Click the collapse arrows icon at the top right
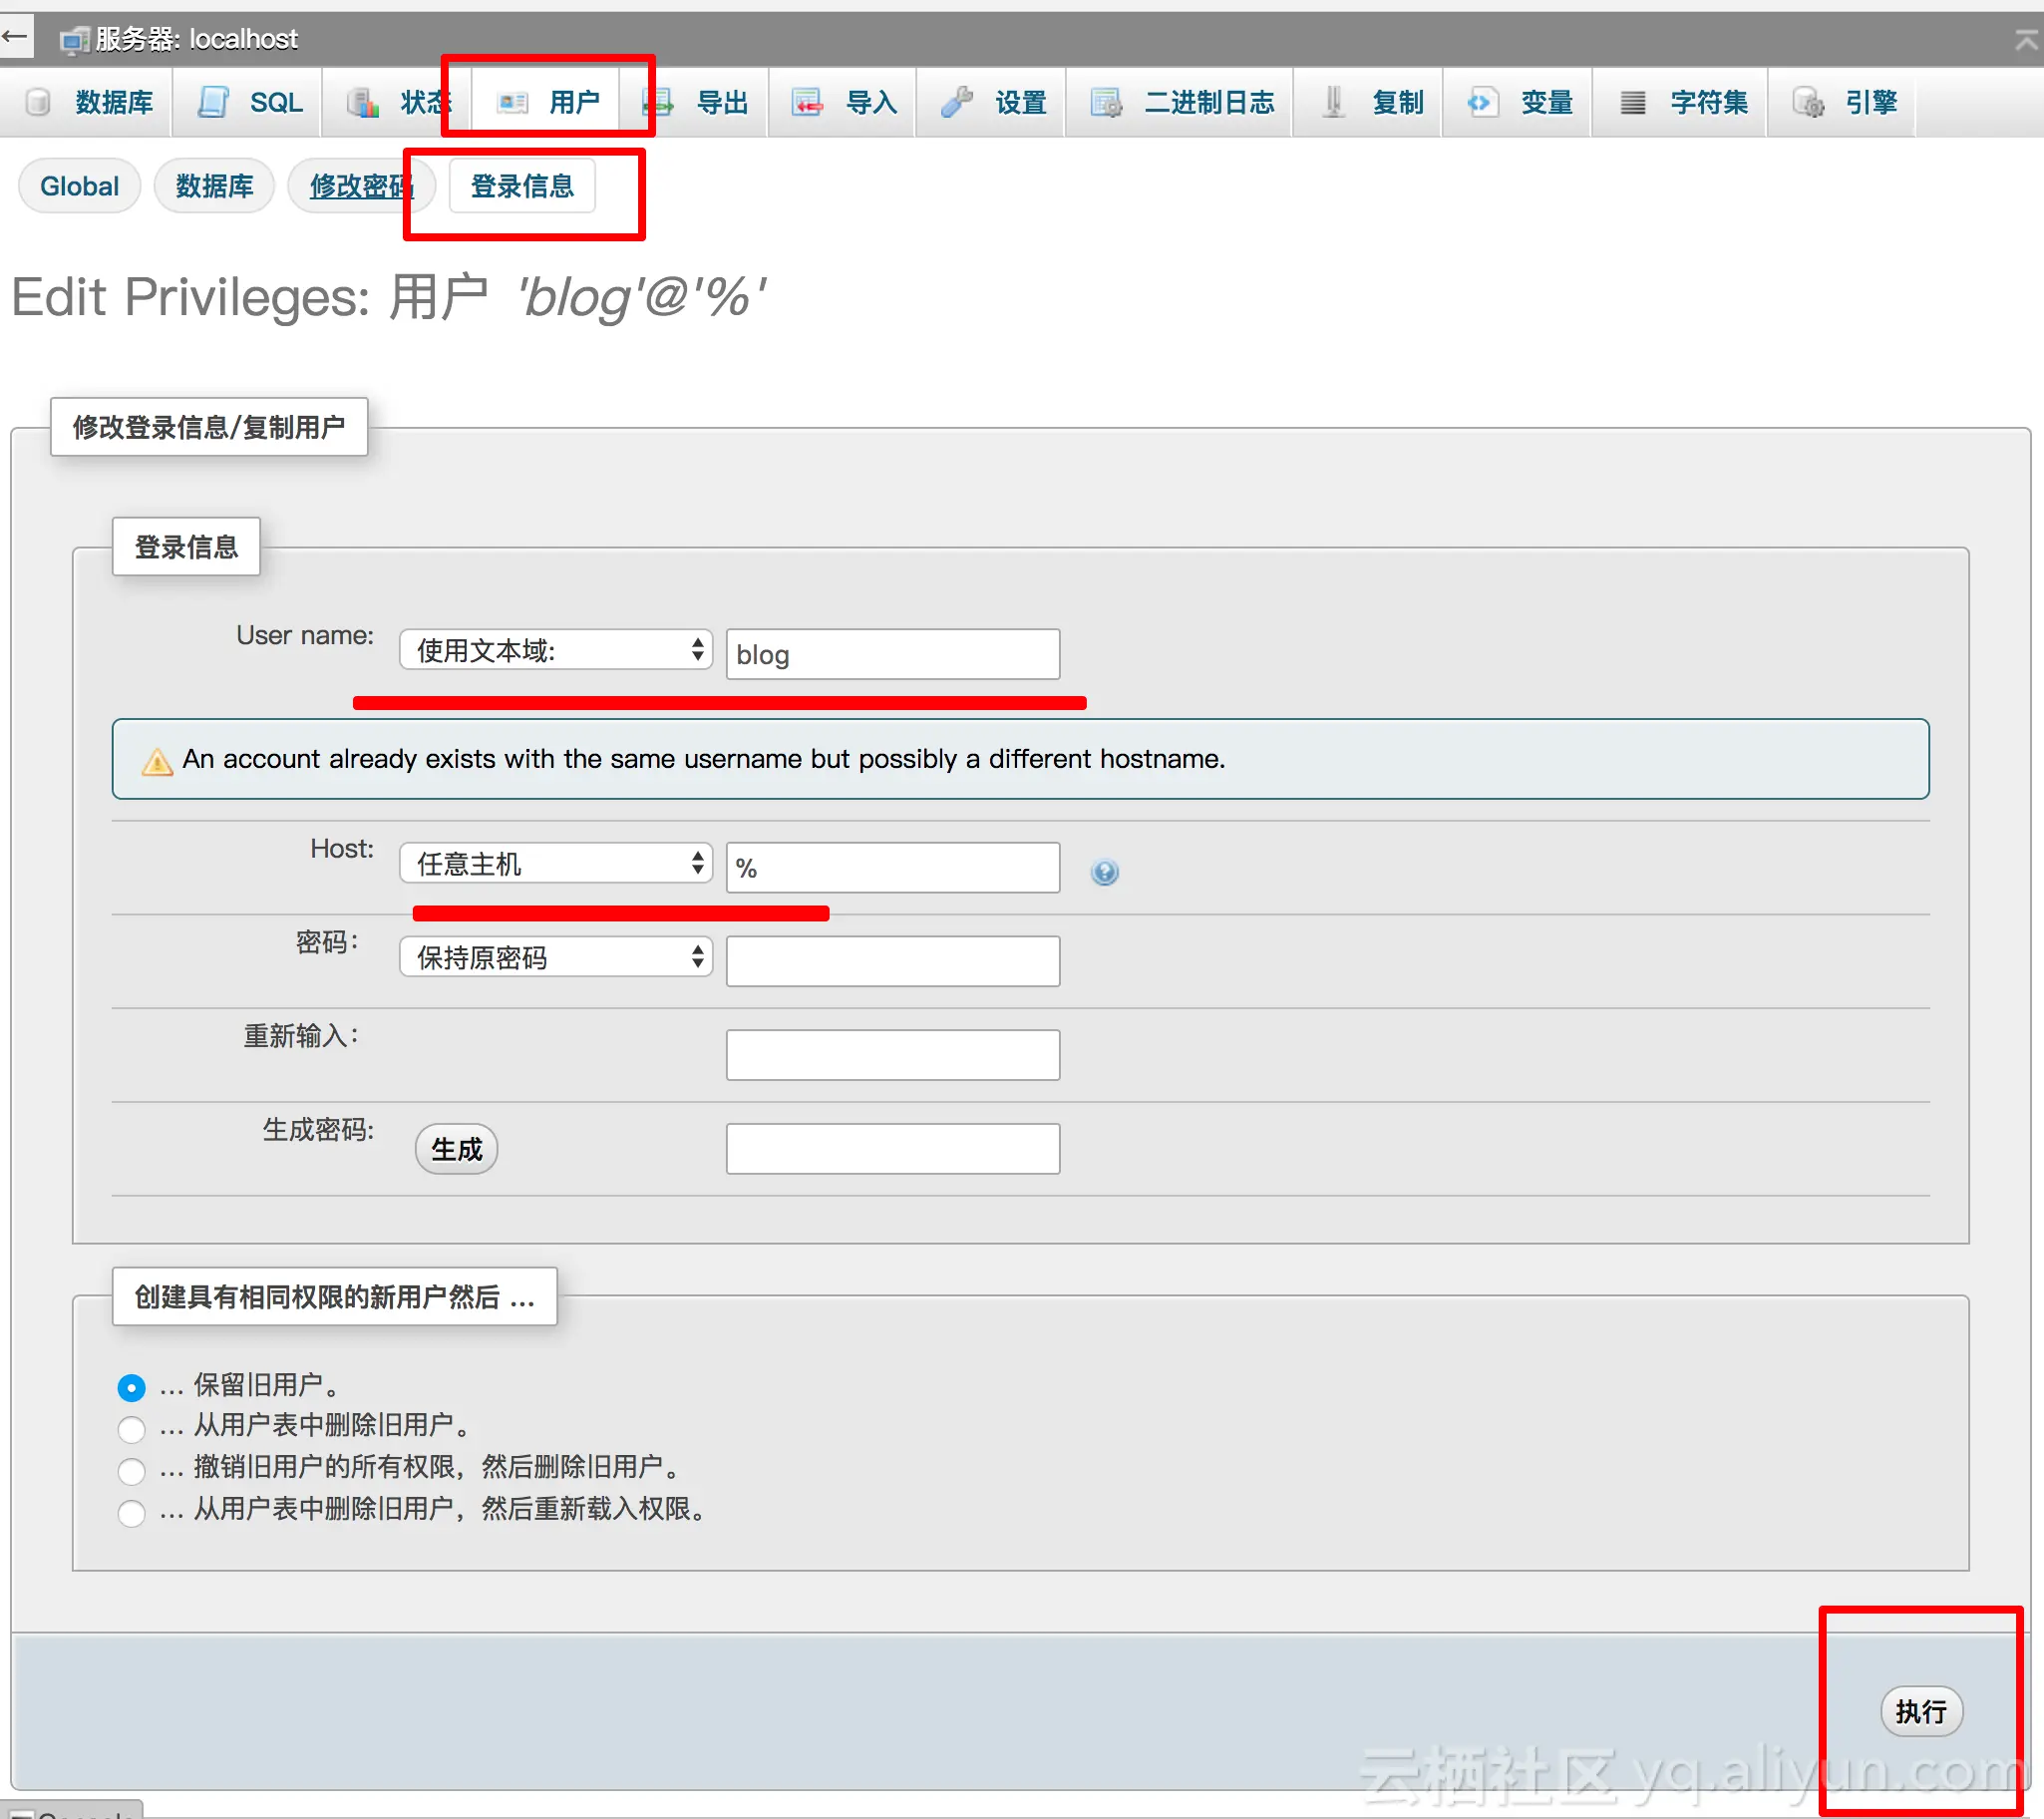 (2026, 40)
